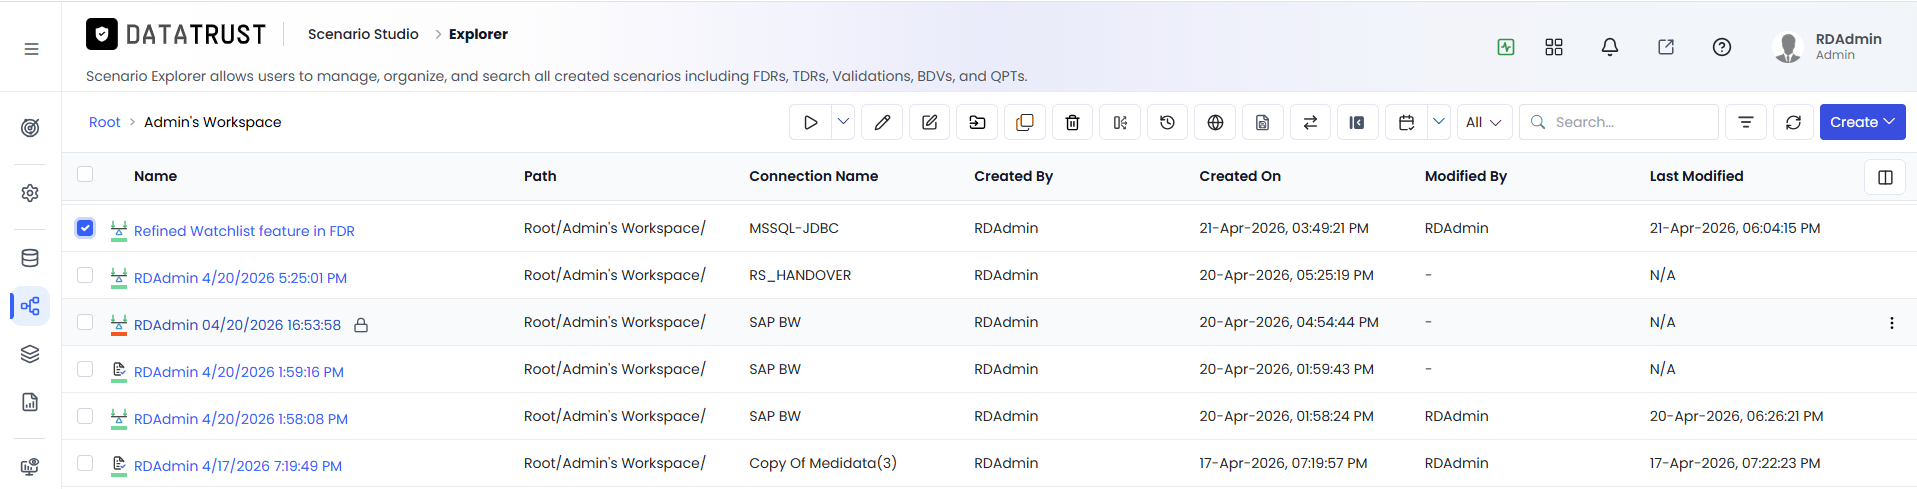Screen dimensions: 1917x489
Task: Open the notifications bell
Action: pyautogui.click(x=1610, y=47)
